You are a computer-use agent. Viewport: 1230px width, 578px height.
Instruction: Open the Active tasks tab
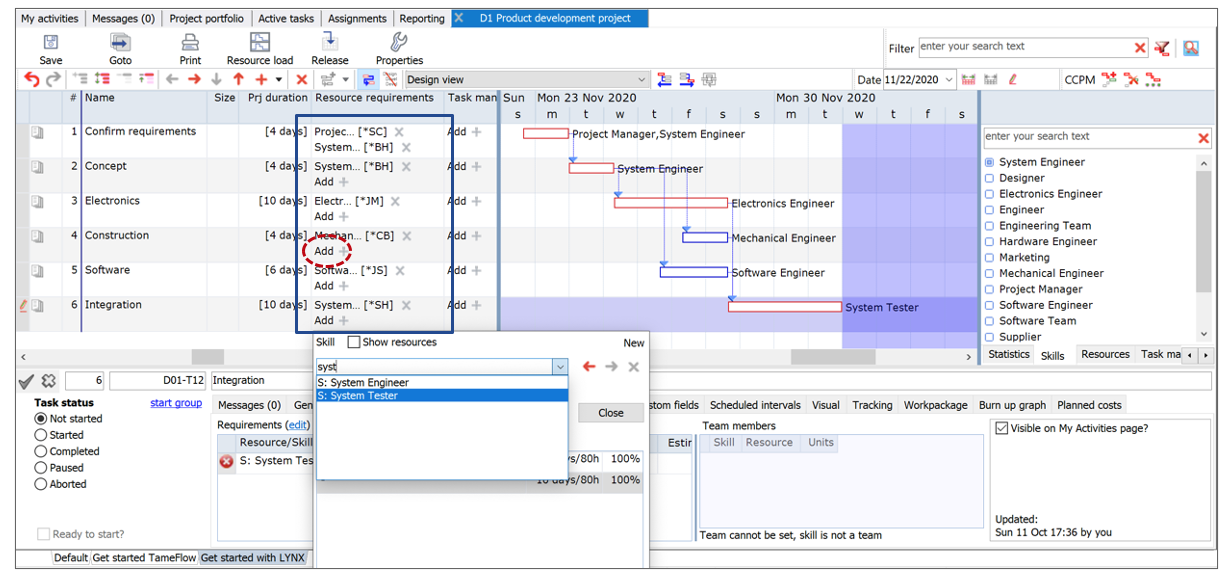pos(286,18)
